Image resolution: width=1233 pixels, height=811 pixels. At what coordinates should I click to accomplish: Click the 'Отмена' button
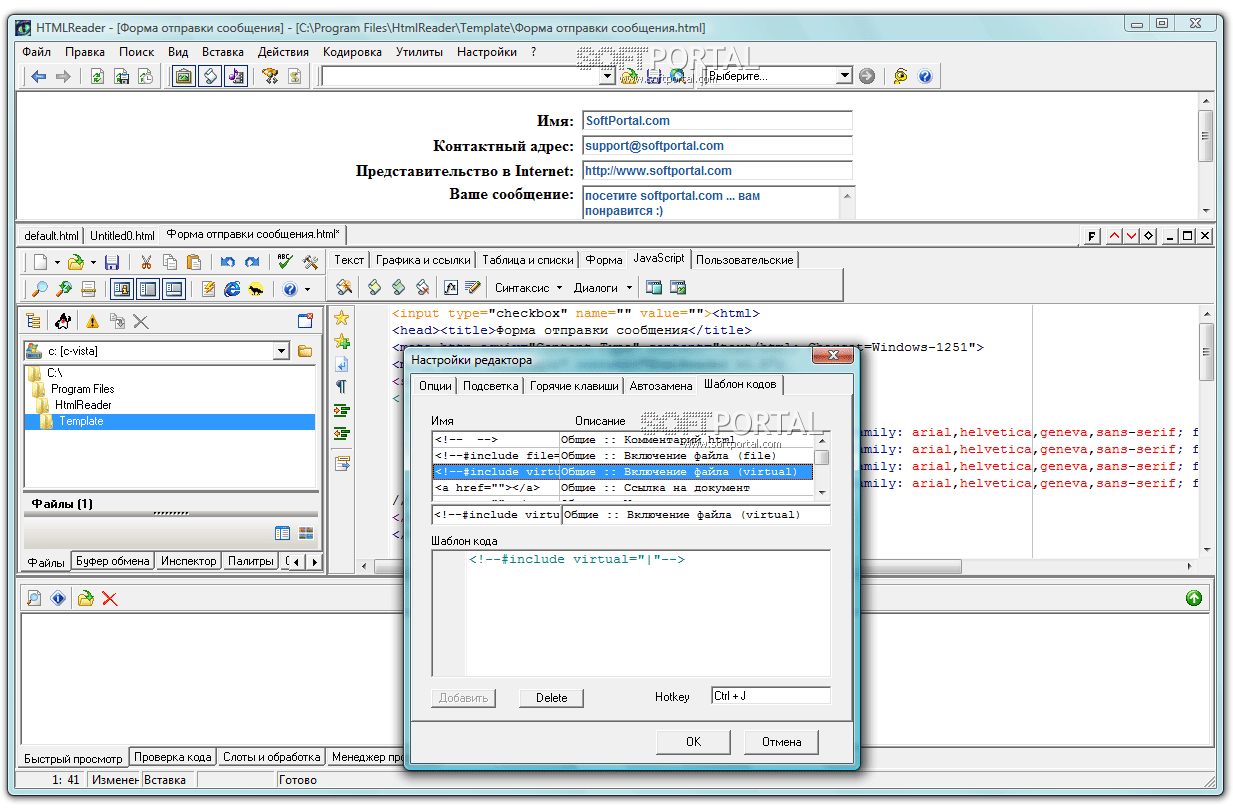tap(781, 742)
